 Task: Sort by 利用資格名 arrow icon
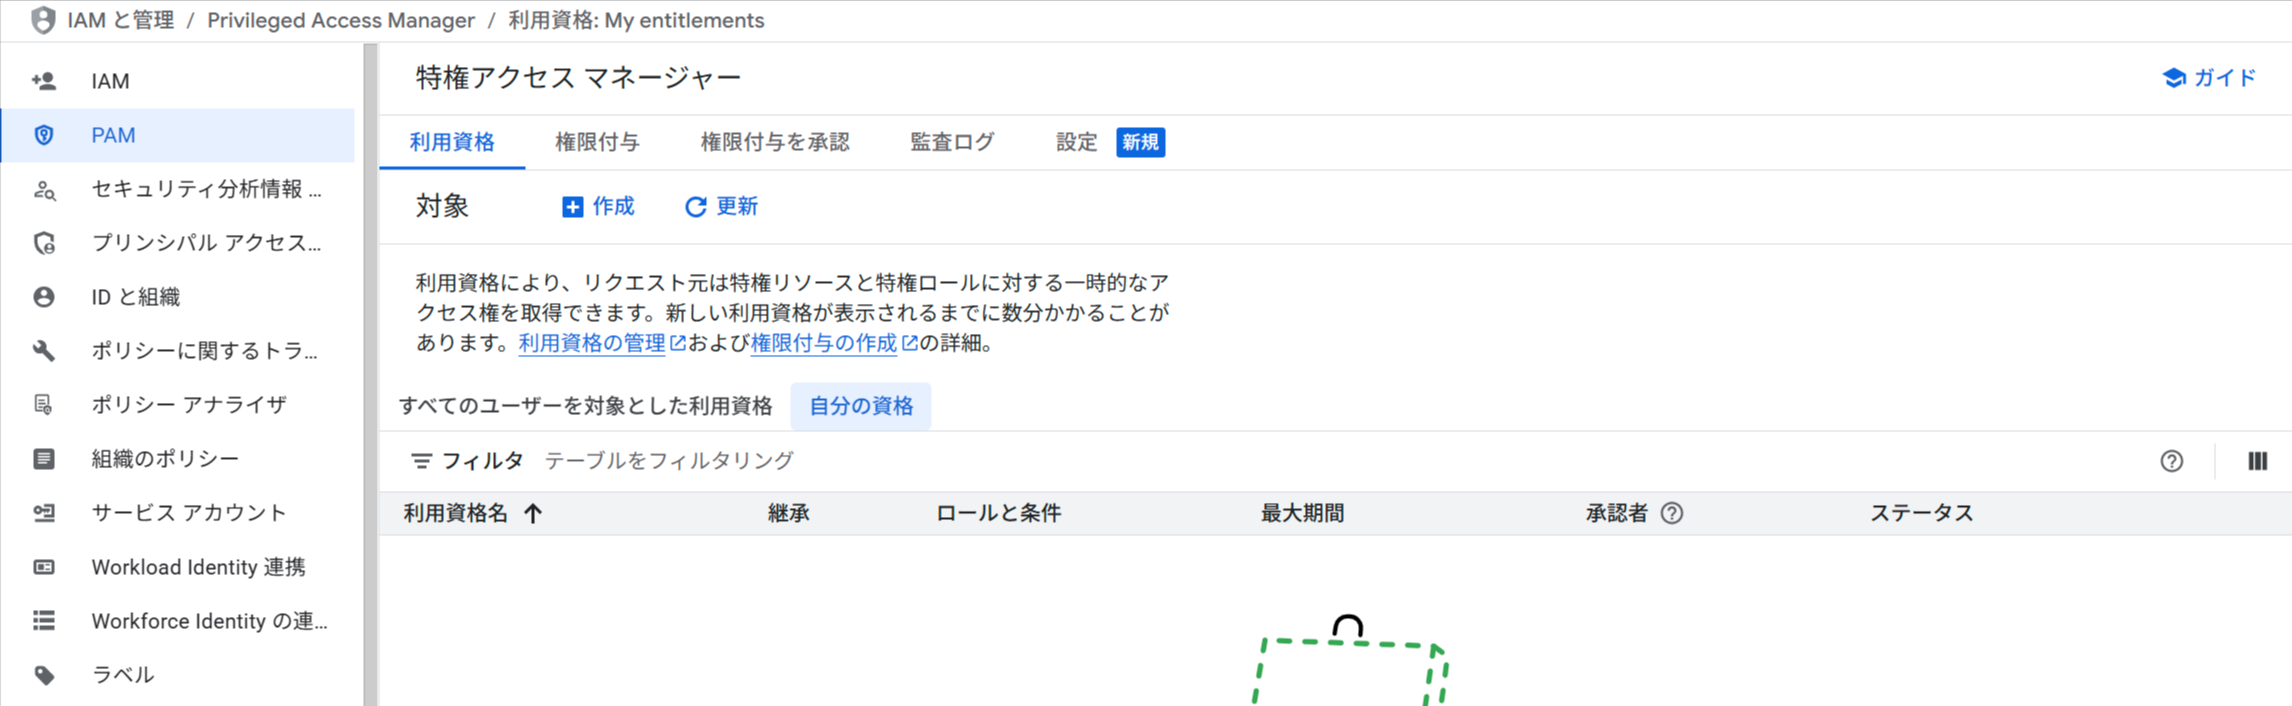click(533, 514)
